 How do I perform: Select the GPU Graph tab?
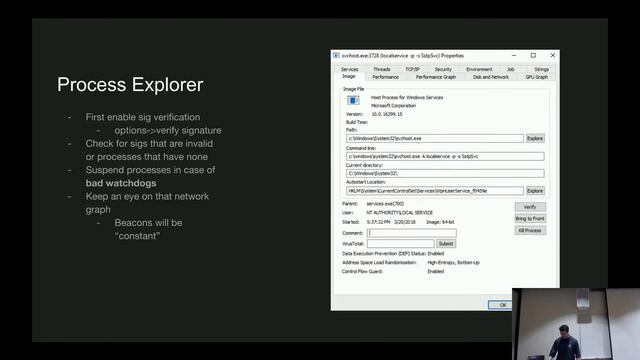click(537, 77)
